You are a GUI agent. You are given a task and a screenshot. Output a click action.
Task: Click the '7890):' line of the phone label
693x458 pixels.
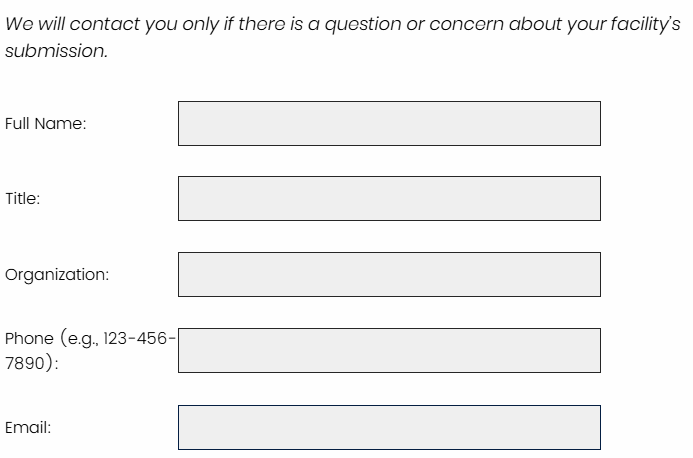(31, 363)
